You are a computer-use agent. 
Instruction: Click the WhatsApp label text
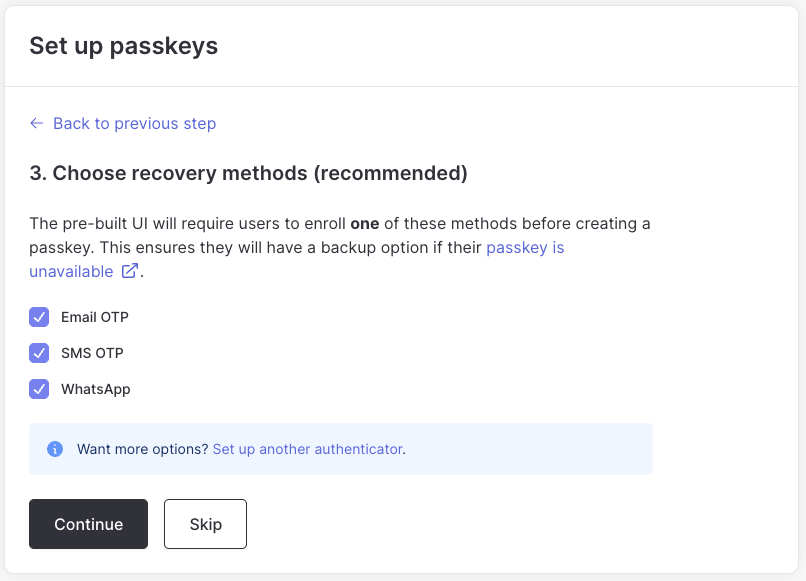click(x=95, y=389)
